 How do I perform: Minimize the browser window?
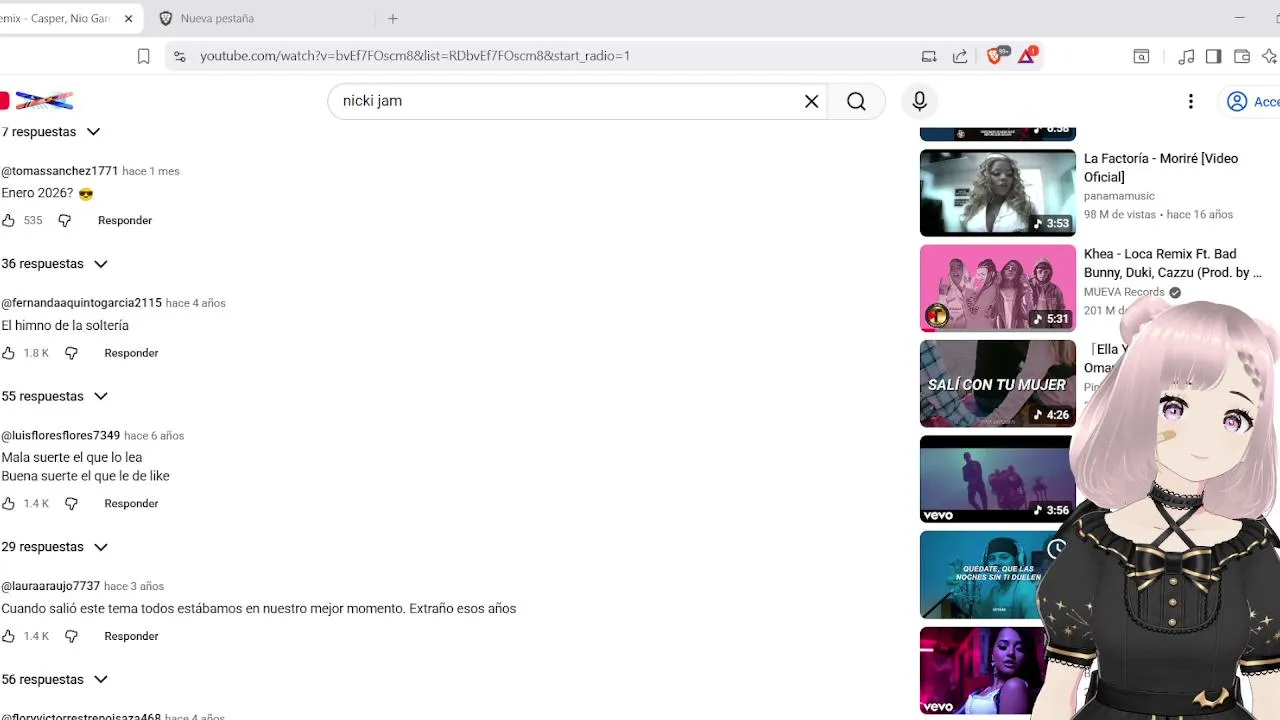pos(1240,18)
